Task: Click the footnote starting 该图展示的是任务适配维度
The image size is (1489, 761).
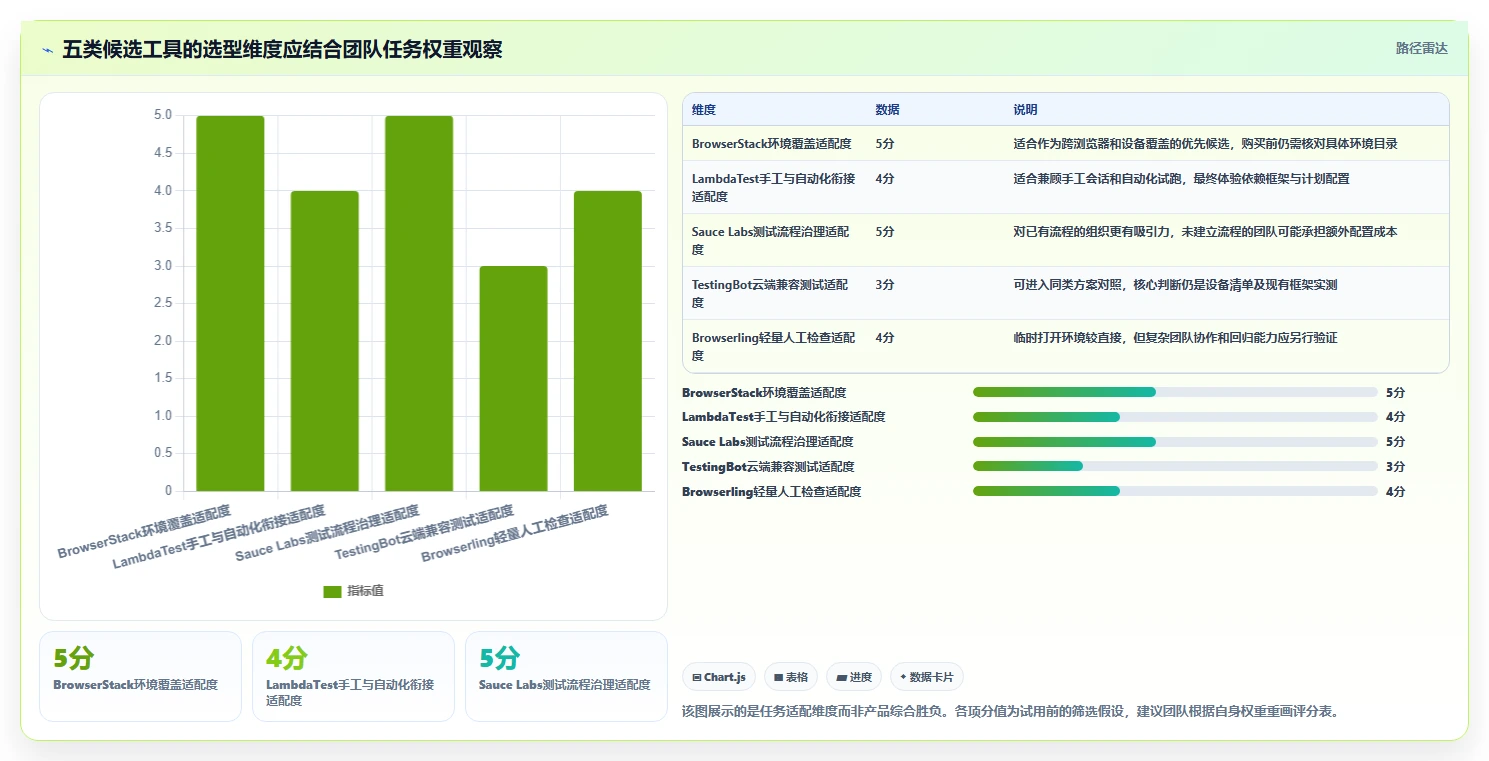Action: click(x=1010, y=712)
